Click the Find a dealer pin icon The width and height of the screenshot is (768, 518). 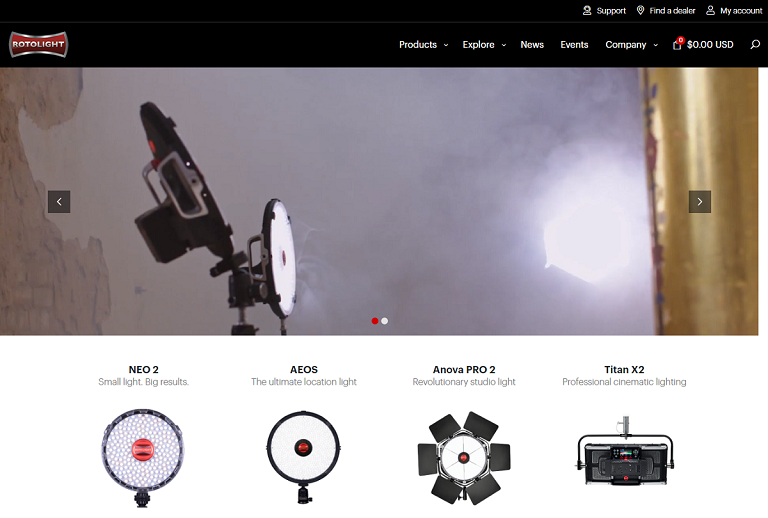pos(640,10)
